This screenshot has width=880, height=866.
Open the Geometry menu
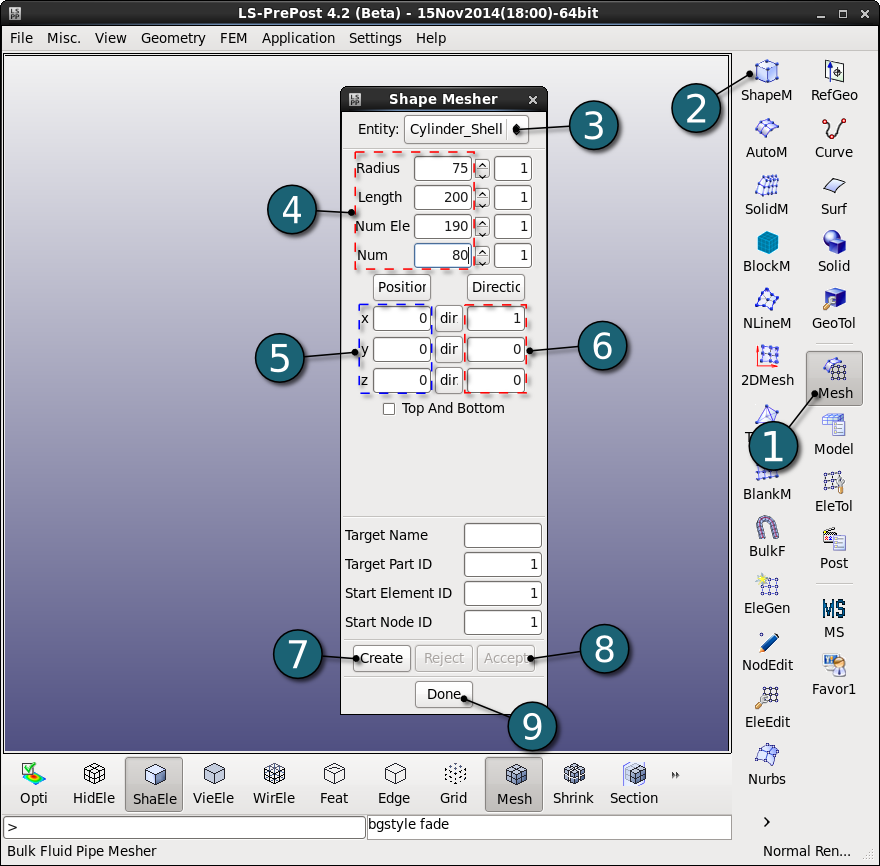pos(173,38)
